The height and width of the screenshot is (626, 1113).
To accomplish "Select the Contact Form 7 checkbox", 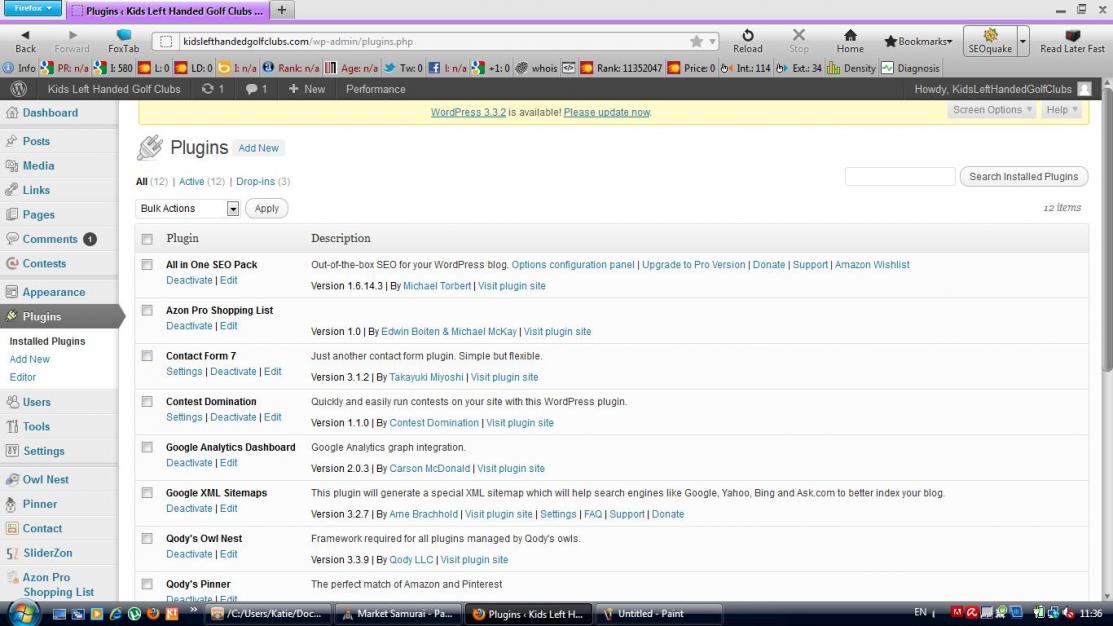I will click(x=147, y=356).
